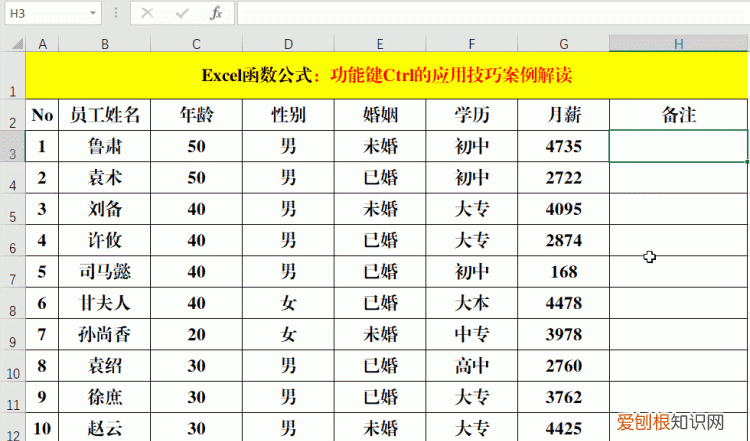
Task: Click the '年龄' header cell
Action: point(197,115)
